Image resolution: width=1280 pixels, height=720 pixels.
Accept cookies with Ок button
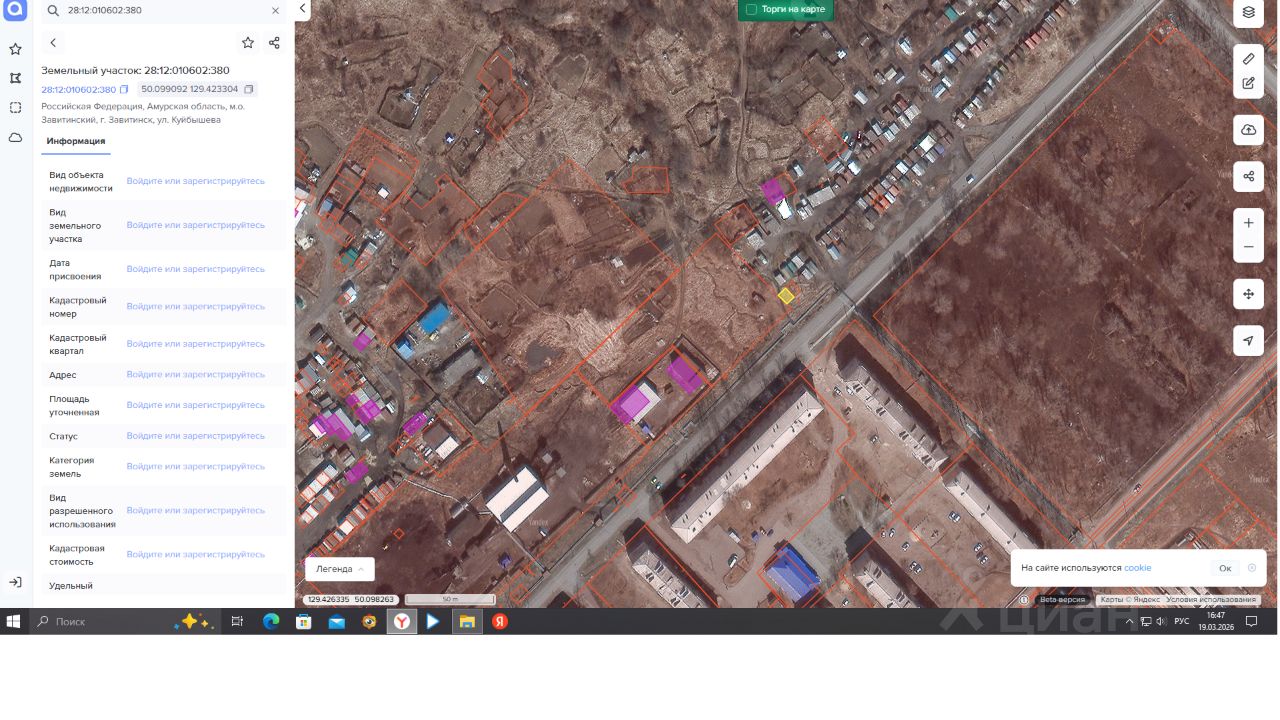coord(1225,568)
